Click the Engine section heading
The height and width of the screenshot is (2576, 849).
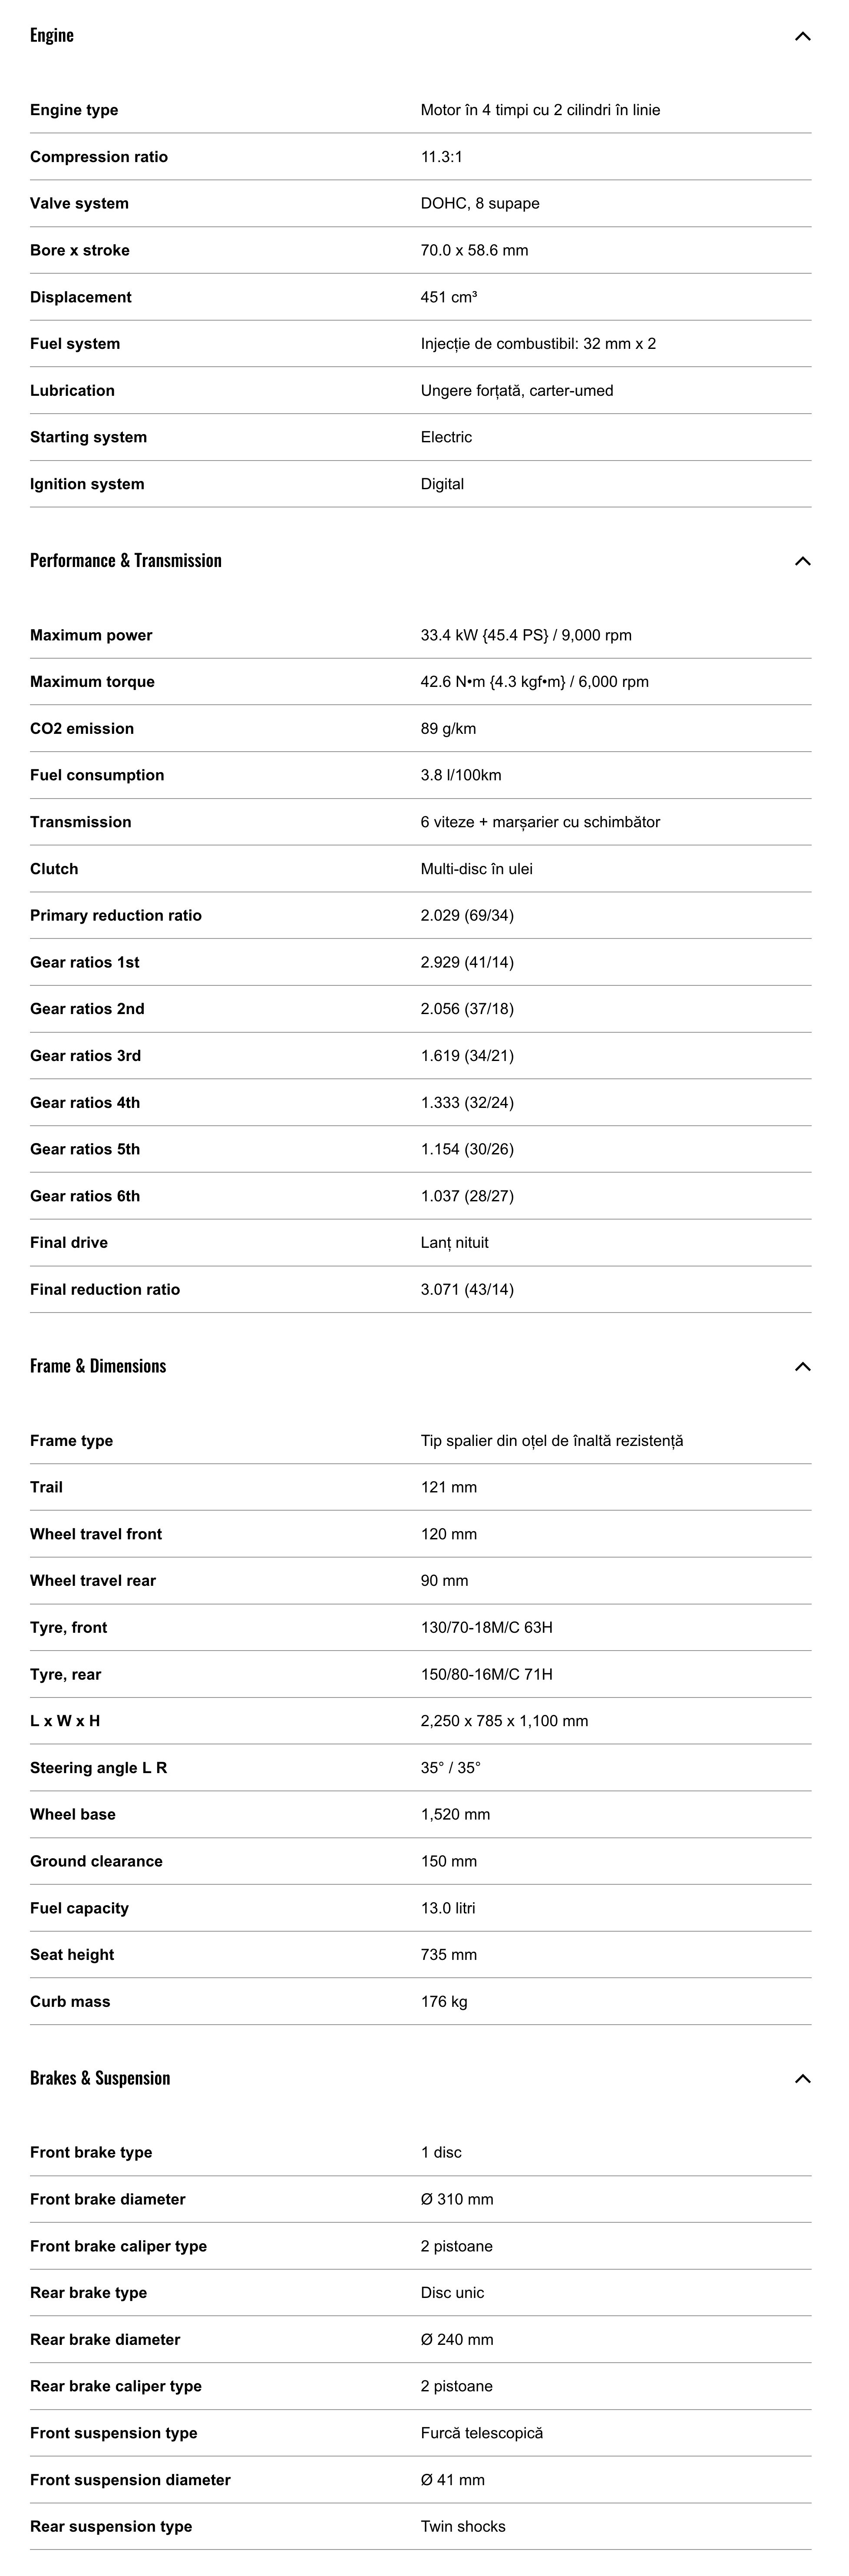coord(52,35)
